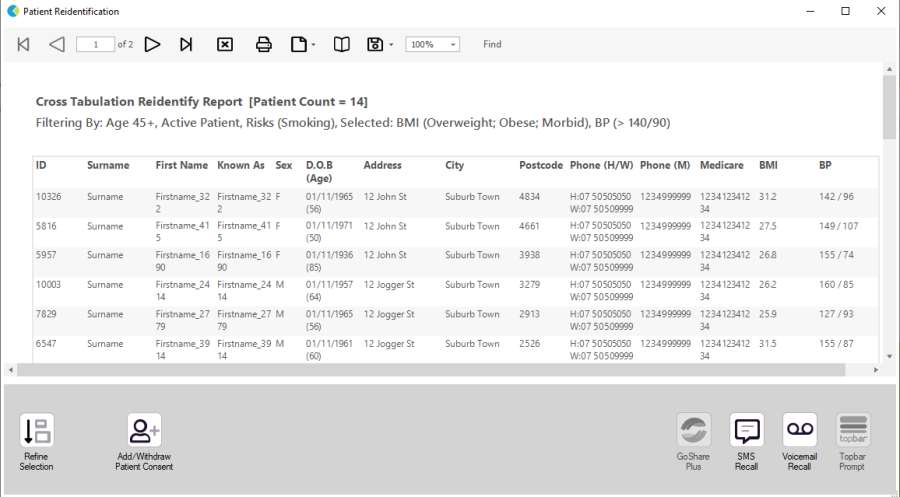Click vertical scrollbar down arrow

click(x=889, y=356)
